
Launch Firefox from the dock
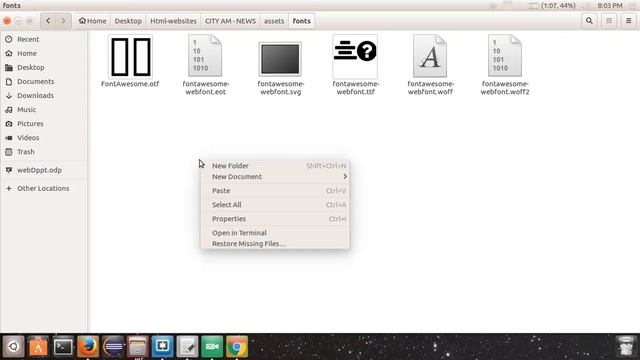coord(88,347)
